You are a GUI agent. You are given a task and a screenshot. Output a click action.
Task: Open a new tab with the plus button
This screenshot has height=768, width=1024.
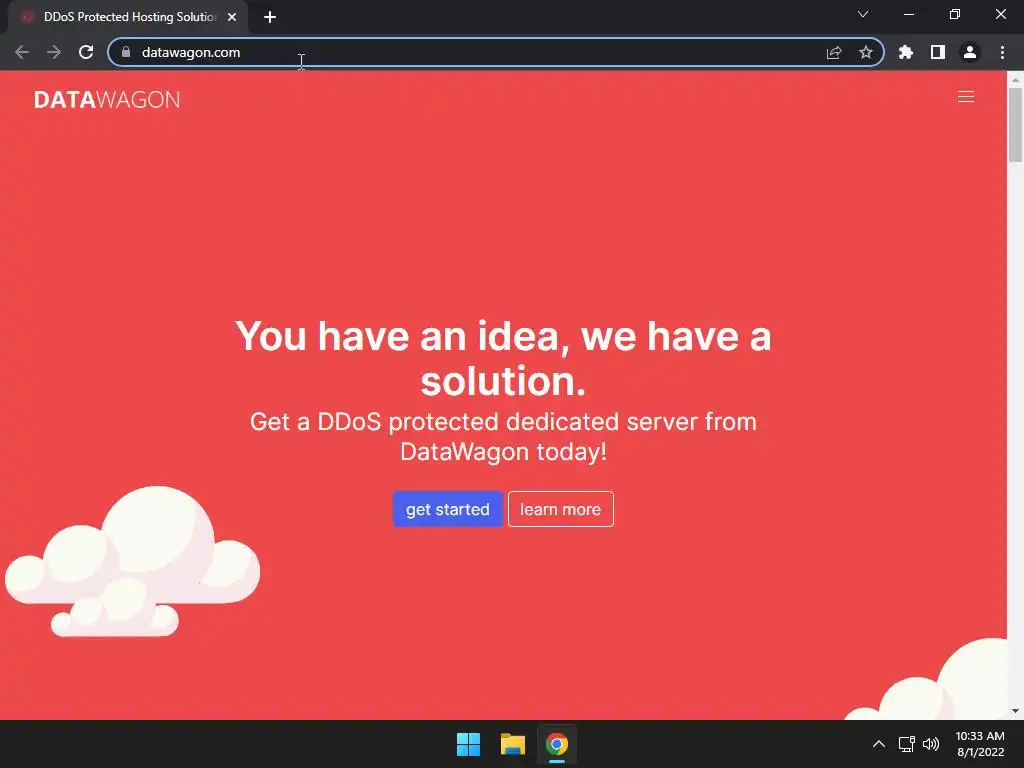270,17
